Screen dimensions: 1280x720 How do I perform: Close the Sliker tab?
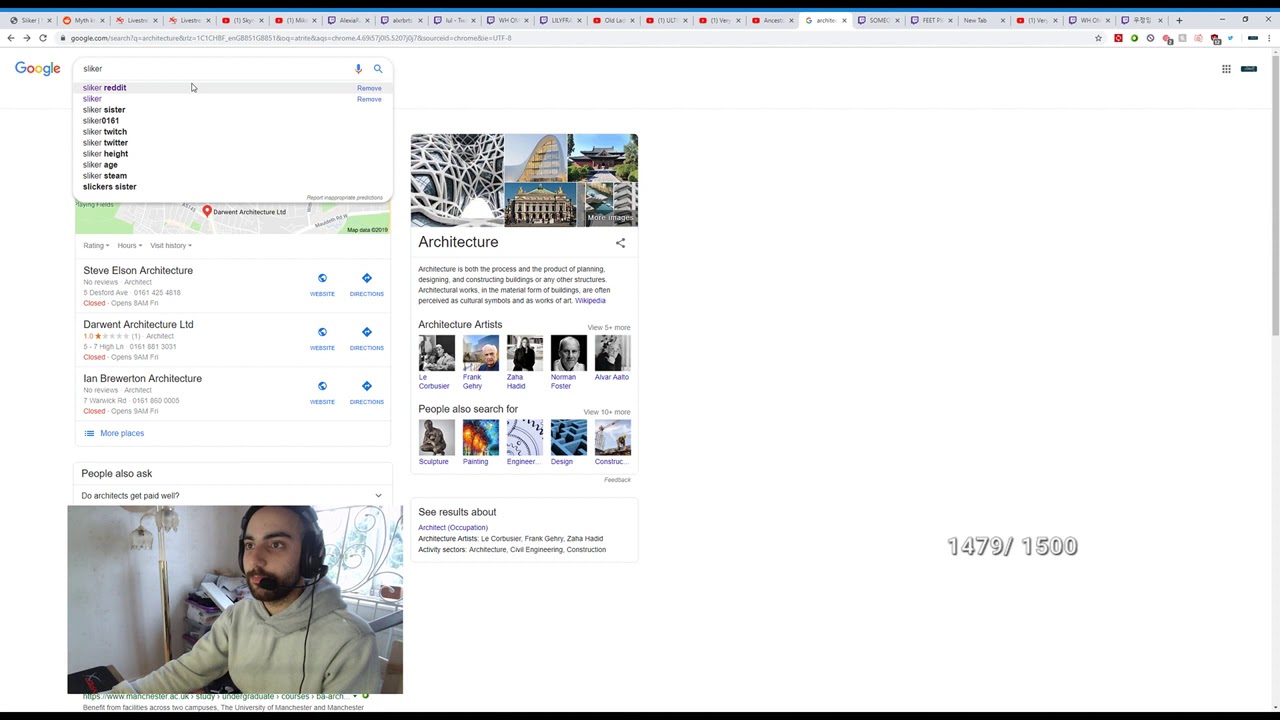tap(49, 20)
